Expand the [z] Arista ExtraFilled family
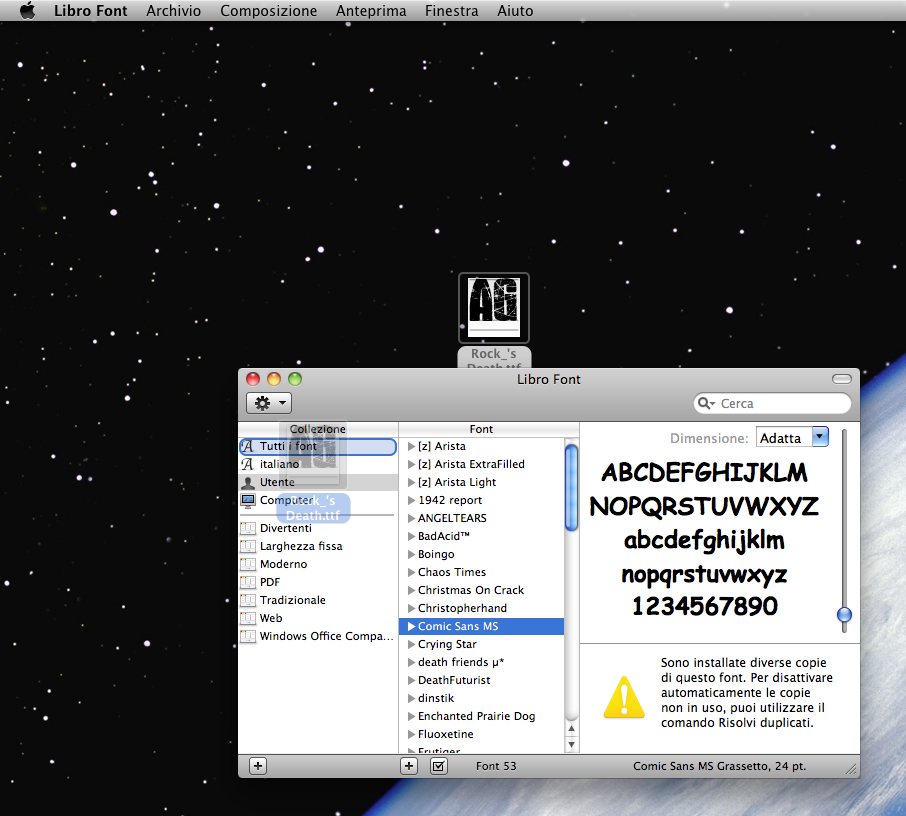906x816 pixels. 411,464
